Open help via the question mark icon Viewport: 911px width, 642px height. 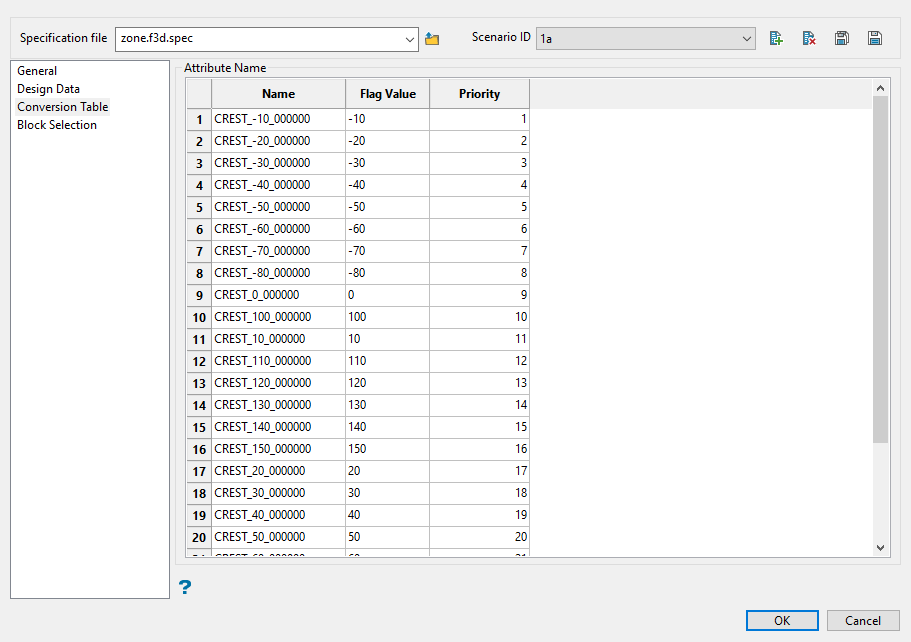point(185,588)
